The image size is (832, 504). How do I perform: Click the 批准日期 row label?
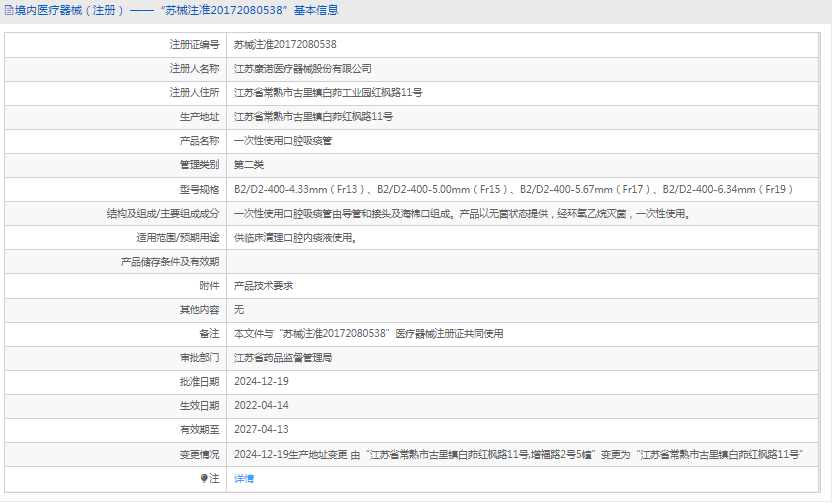[x=200, y=381]
